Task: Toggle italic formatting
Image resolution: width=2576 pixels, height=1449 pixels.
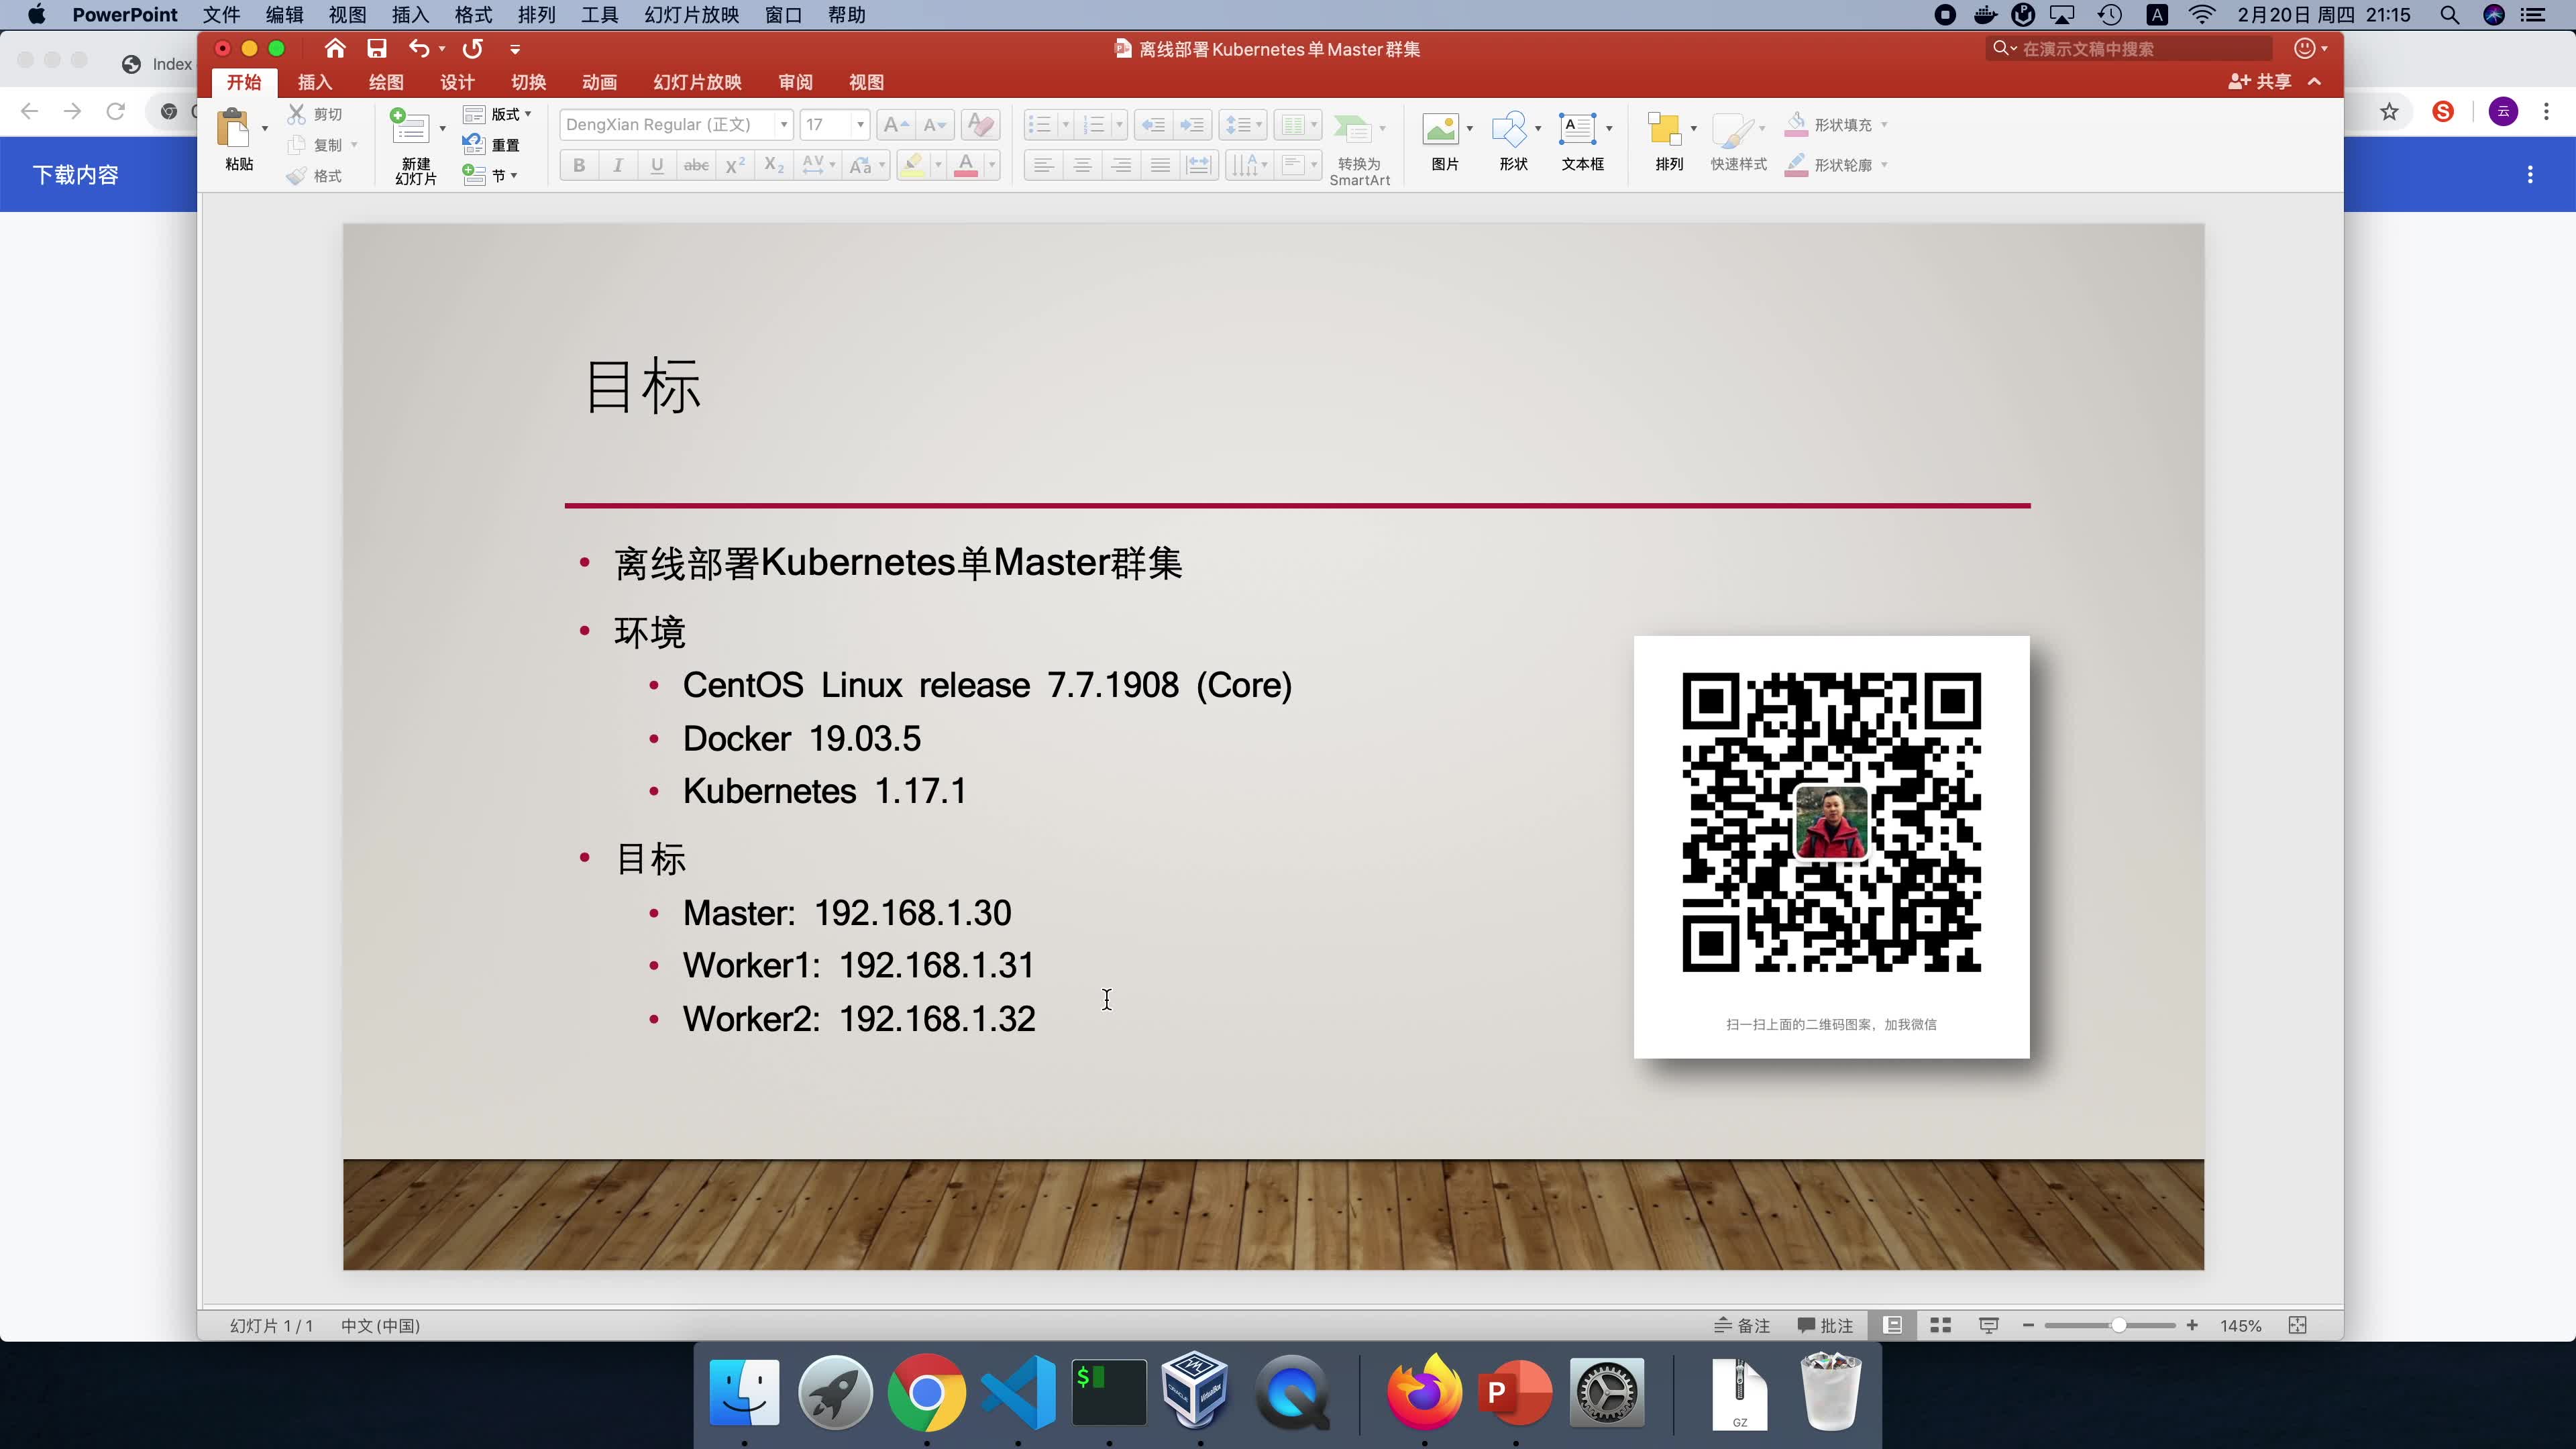Action: coord(618,165)
